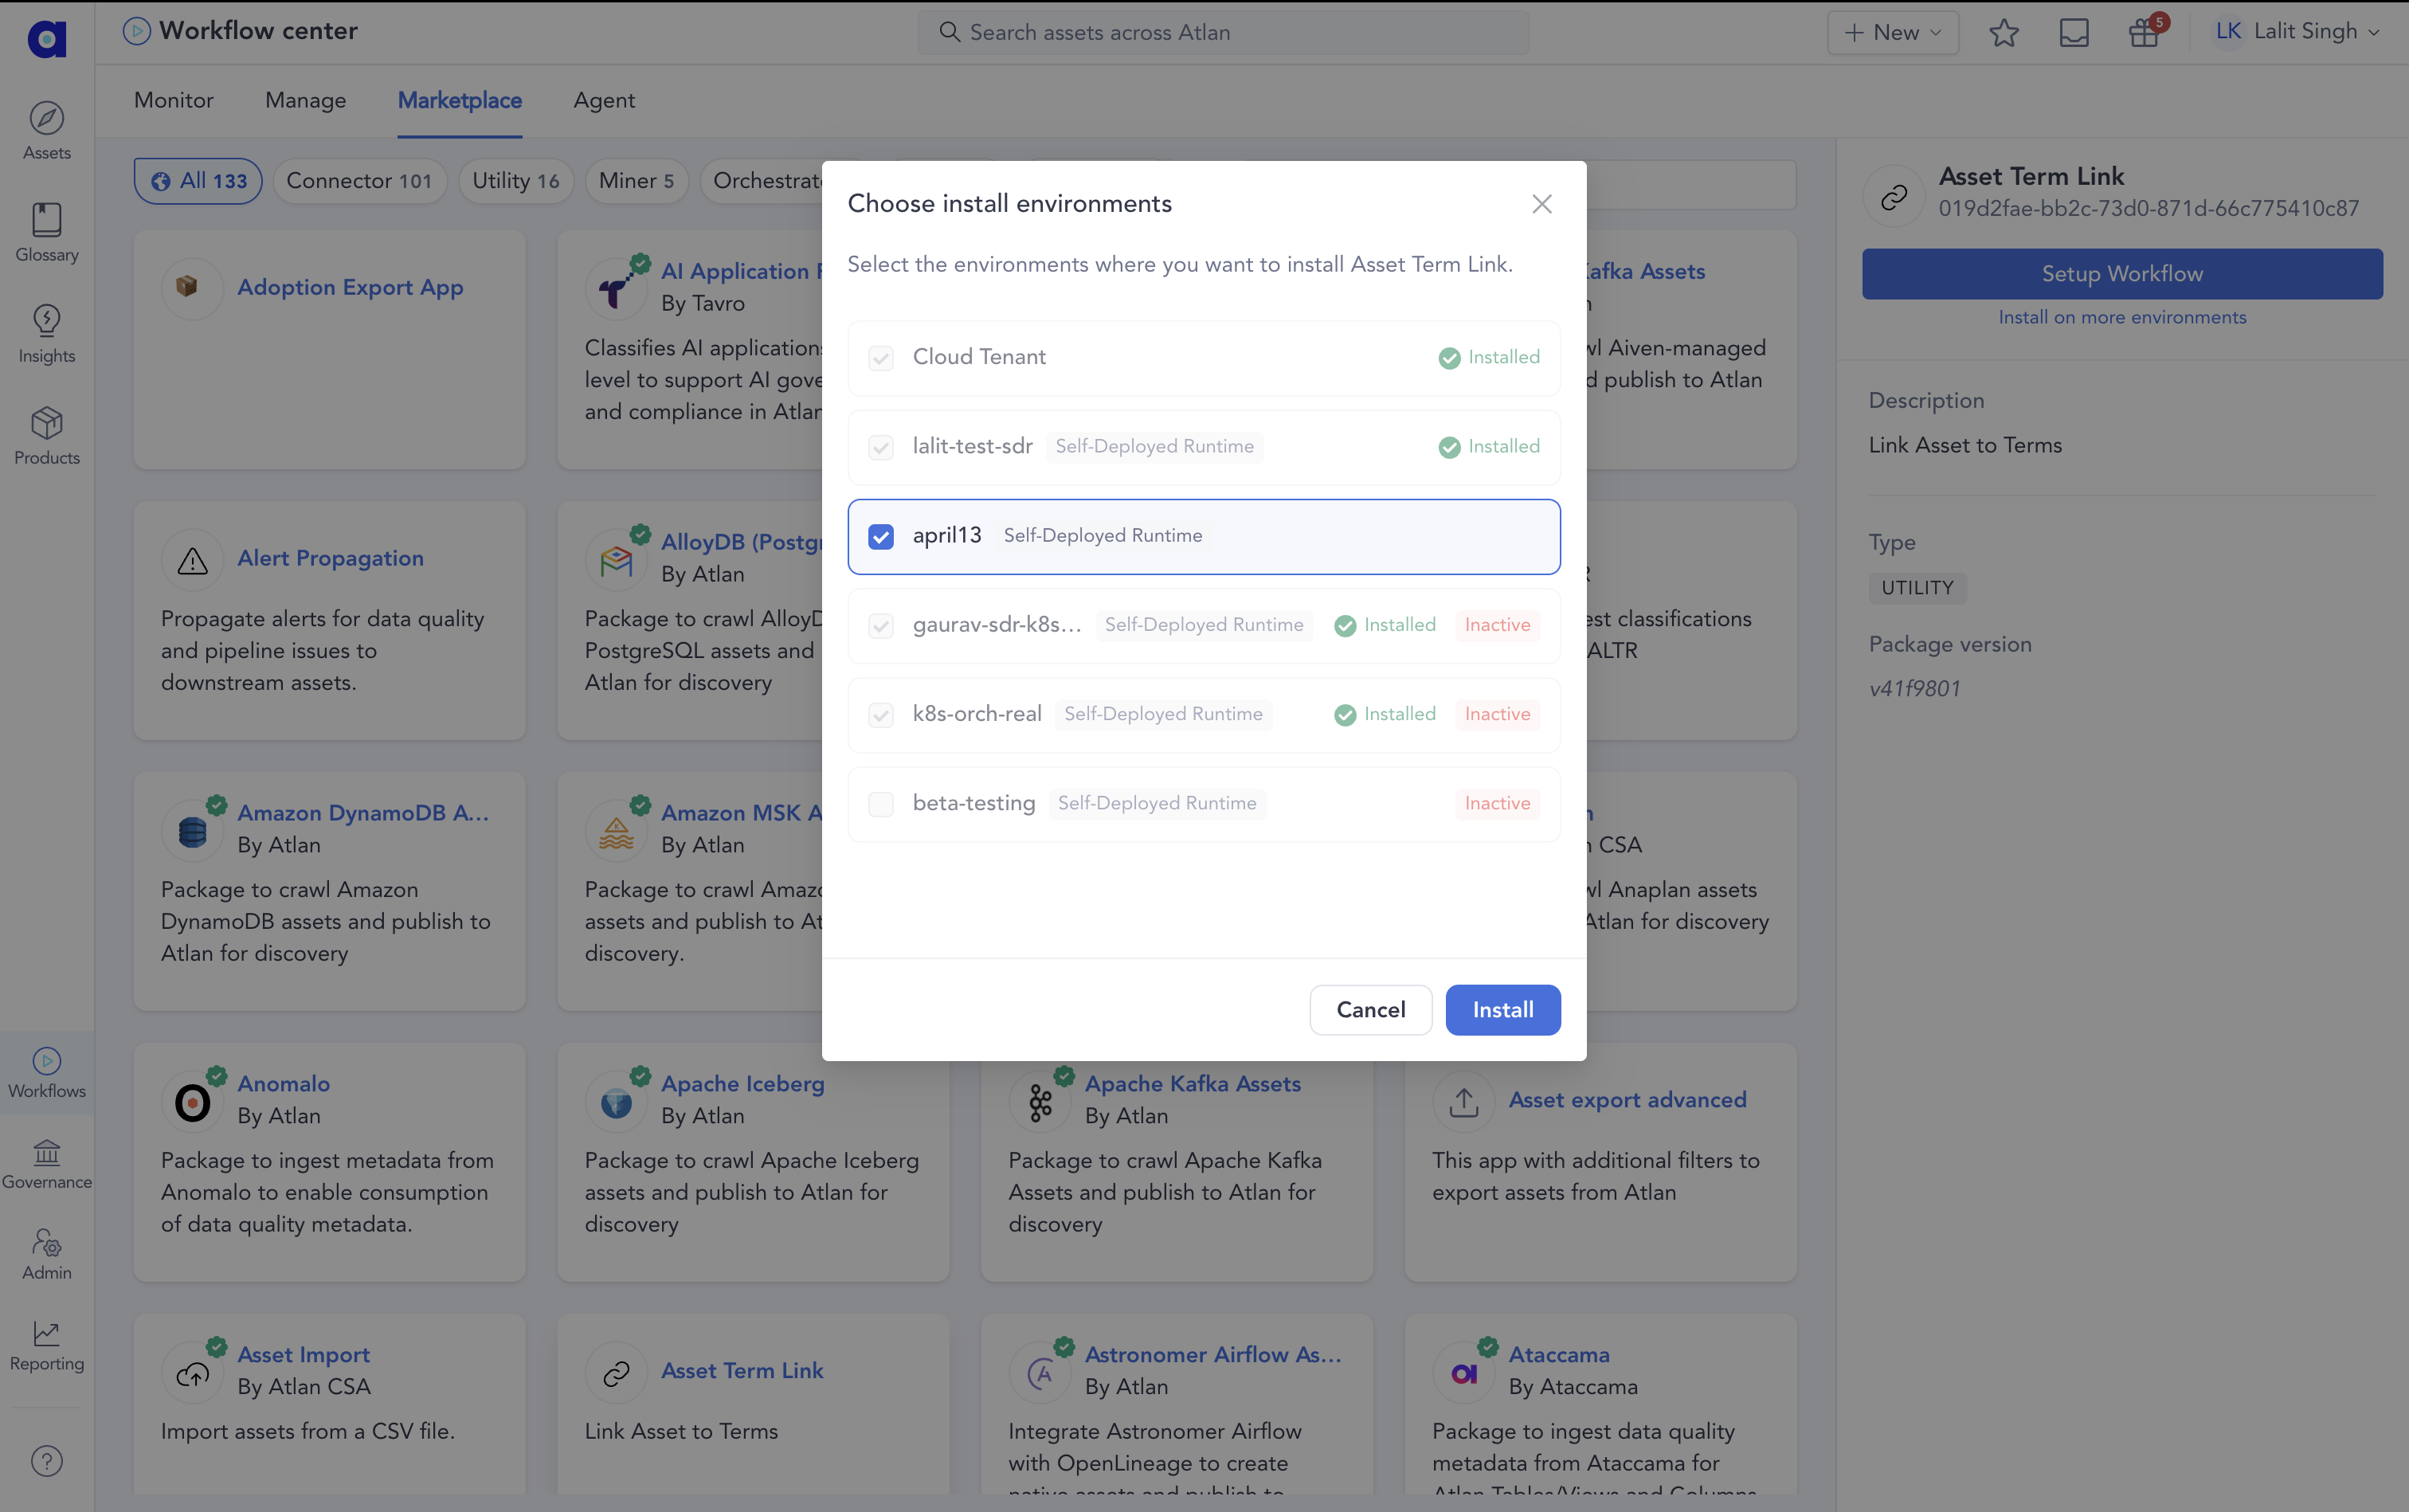Open the New dropdown menu

1892,33
